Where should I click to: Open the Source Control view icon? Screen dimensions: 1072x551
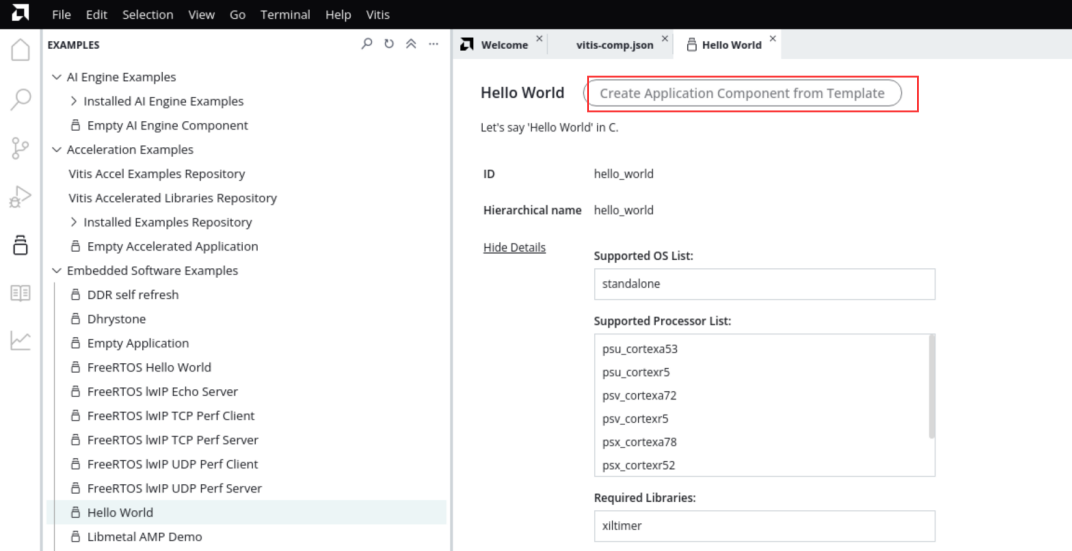(21, 148)
